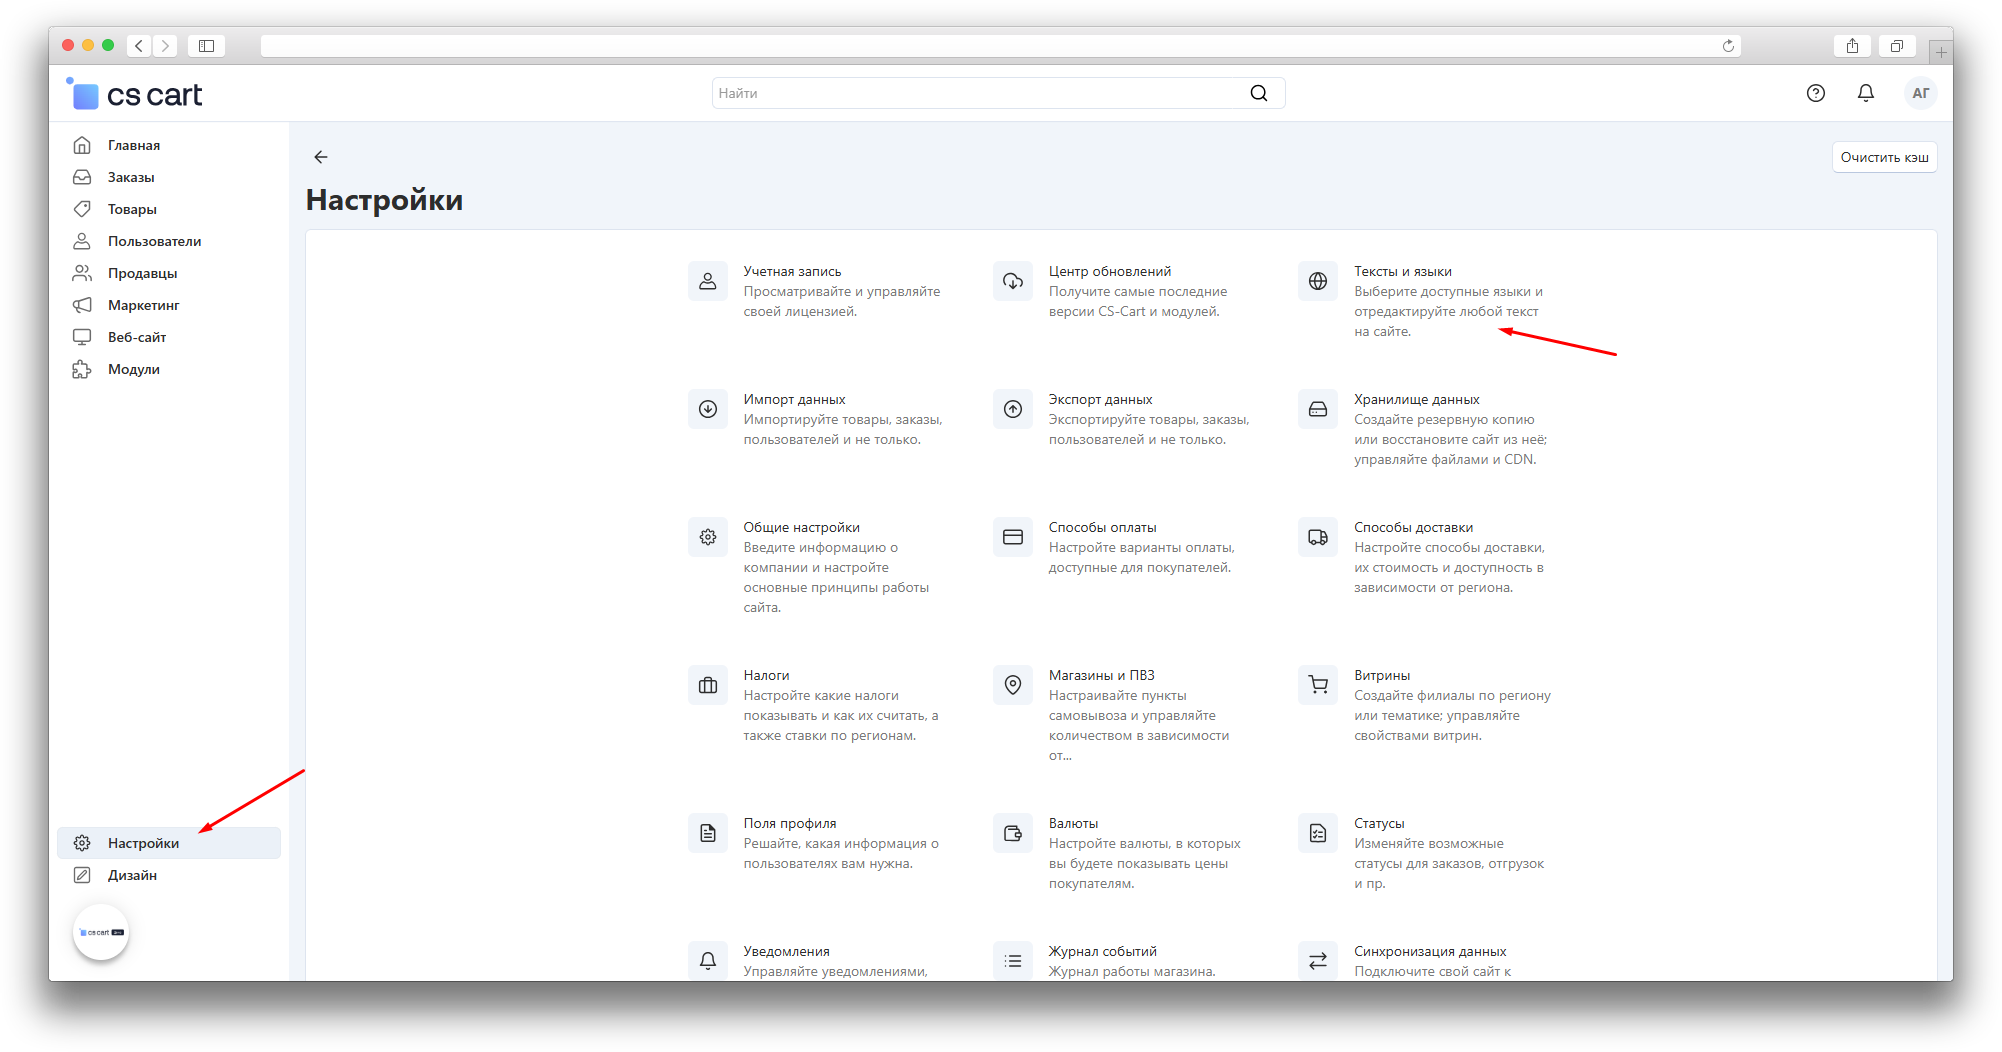This screenshot has height=1052, width=2002.
Task: Go to Дизайн section in sidebar
Action: 132,875
